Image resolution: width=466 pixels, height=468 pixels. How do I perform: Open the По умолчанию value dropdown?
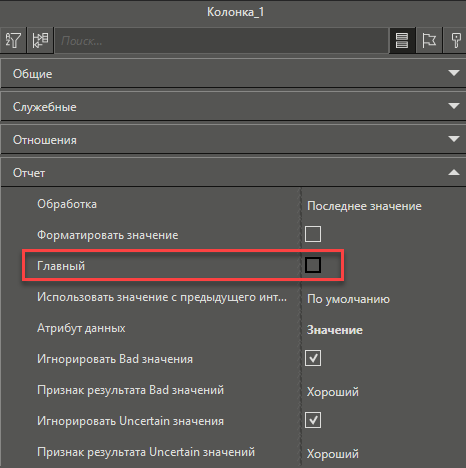pos(348,299)
